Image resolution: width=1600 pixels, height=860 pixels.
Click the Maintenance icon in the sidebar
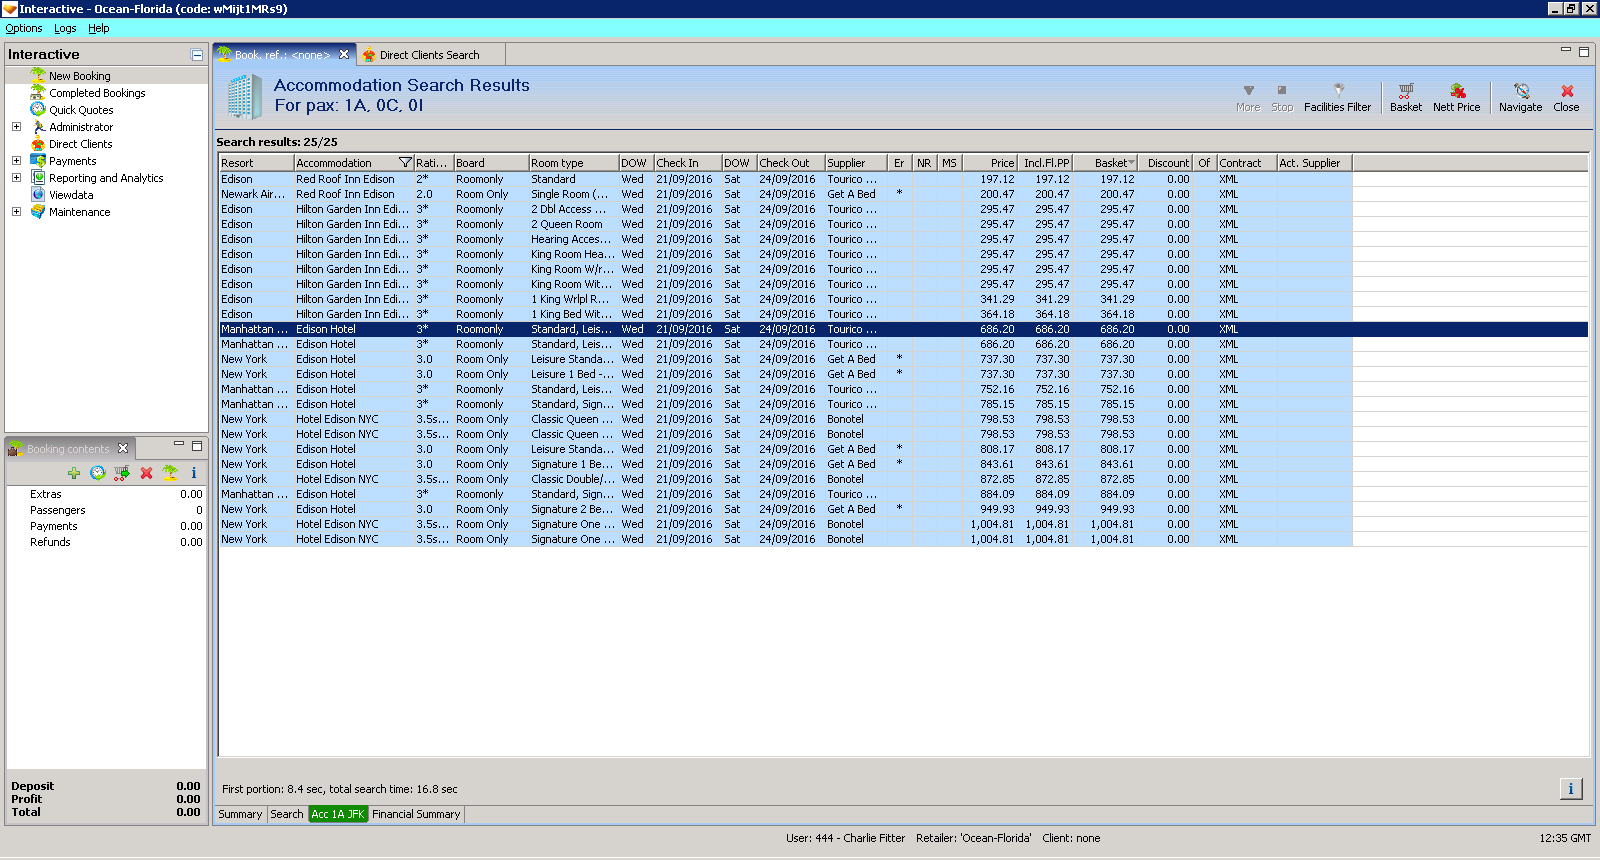[38, 212]
